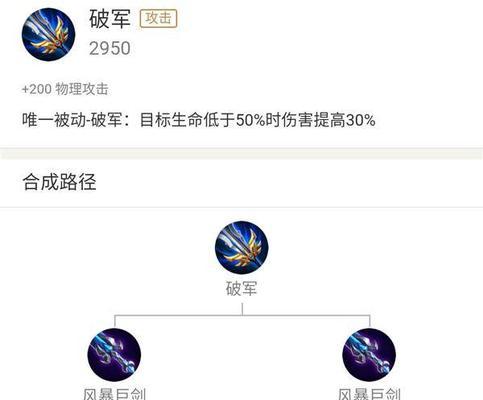Click the vertical connector below 破军 label

[x=242, y=309]
